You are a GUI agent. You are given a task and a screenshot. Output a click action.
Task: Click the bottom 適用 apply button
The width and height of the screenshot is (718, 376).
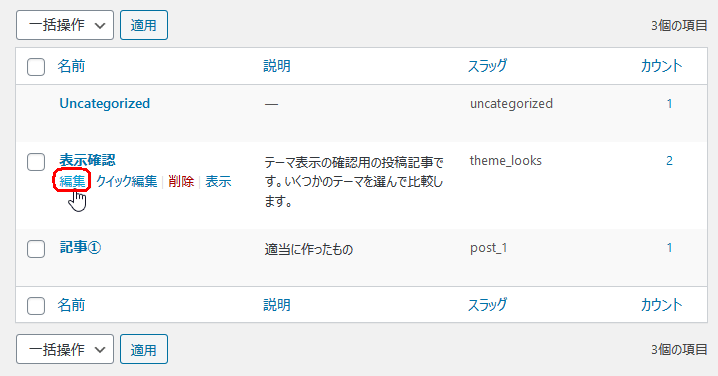[144, 349]
